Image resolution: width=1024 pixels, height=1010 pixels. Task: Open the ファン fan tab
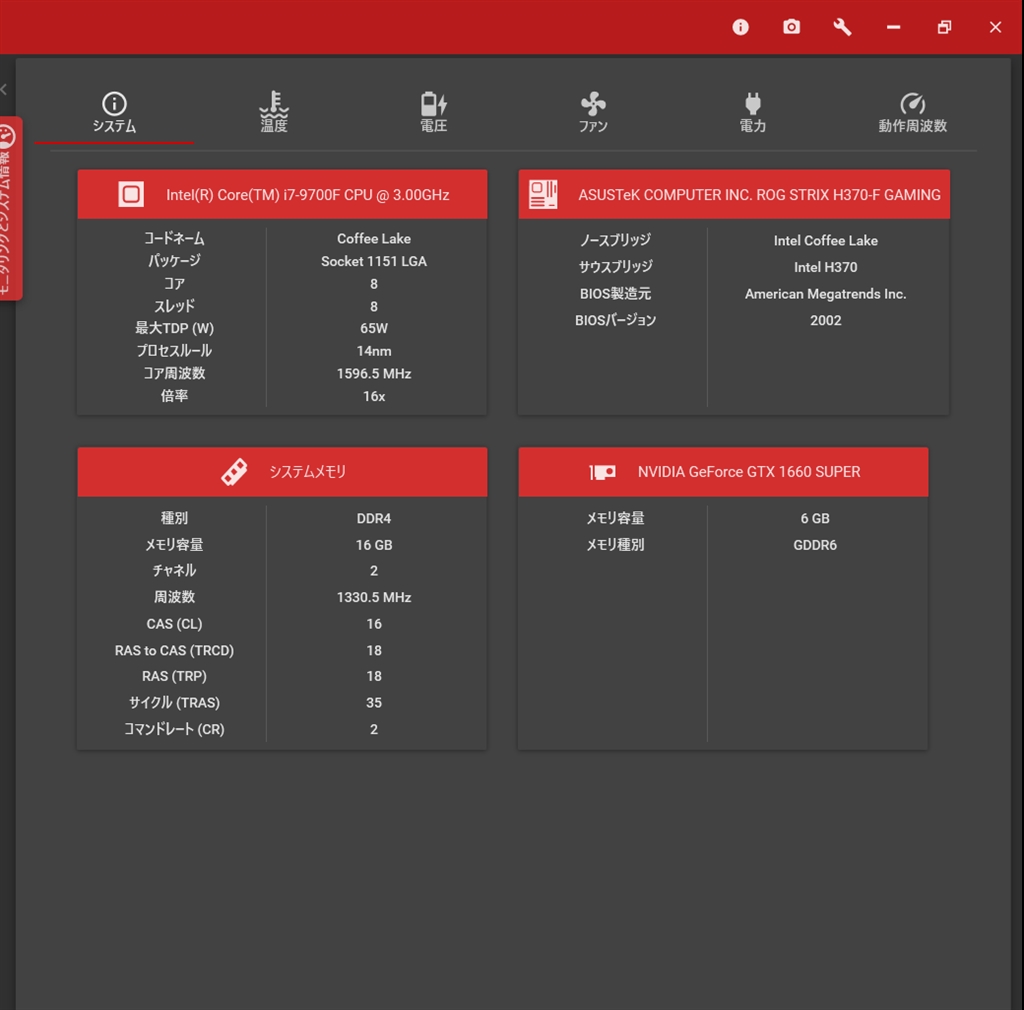coord(593,112)
